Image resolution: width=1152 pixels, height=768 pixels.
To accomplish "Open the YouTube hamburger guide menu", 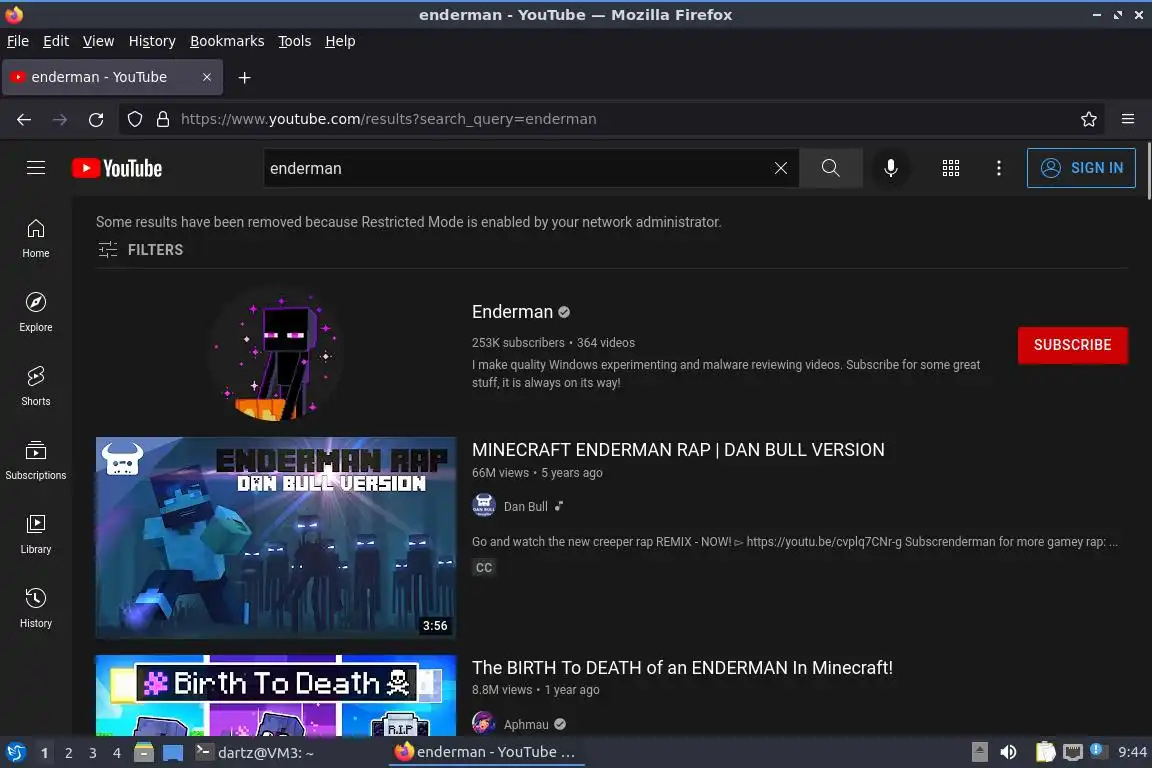I will pyautogui.click(x=36, y=168).
